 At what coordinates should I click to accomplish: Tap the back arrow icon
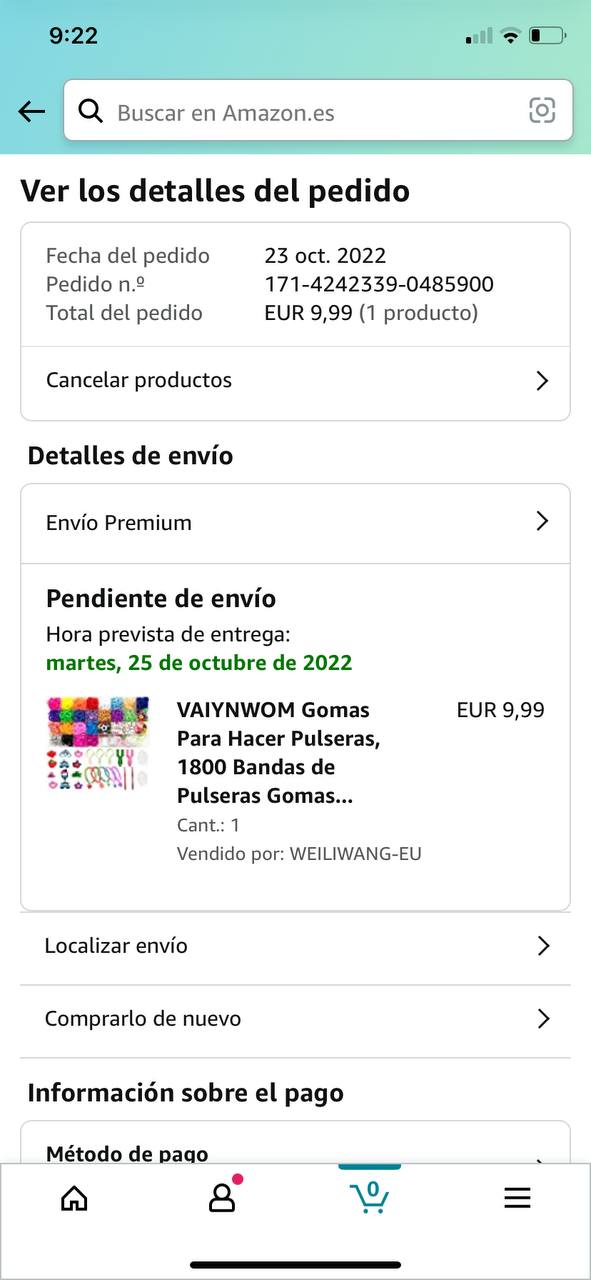pos(32,111)
